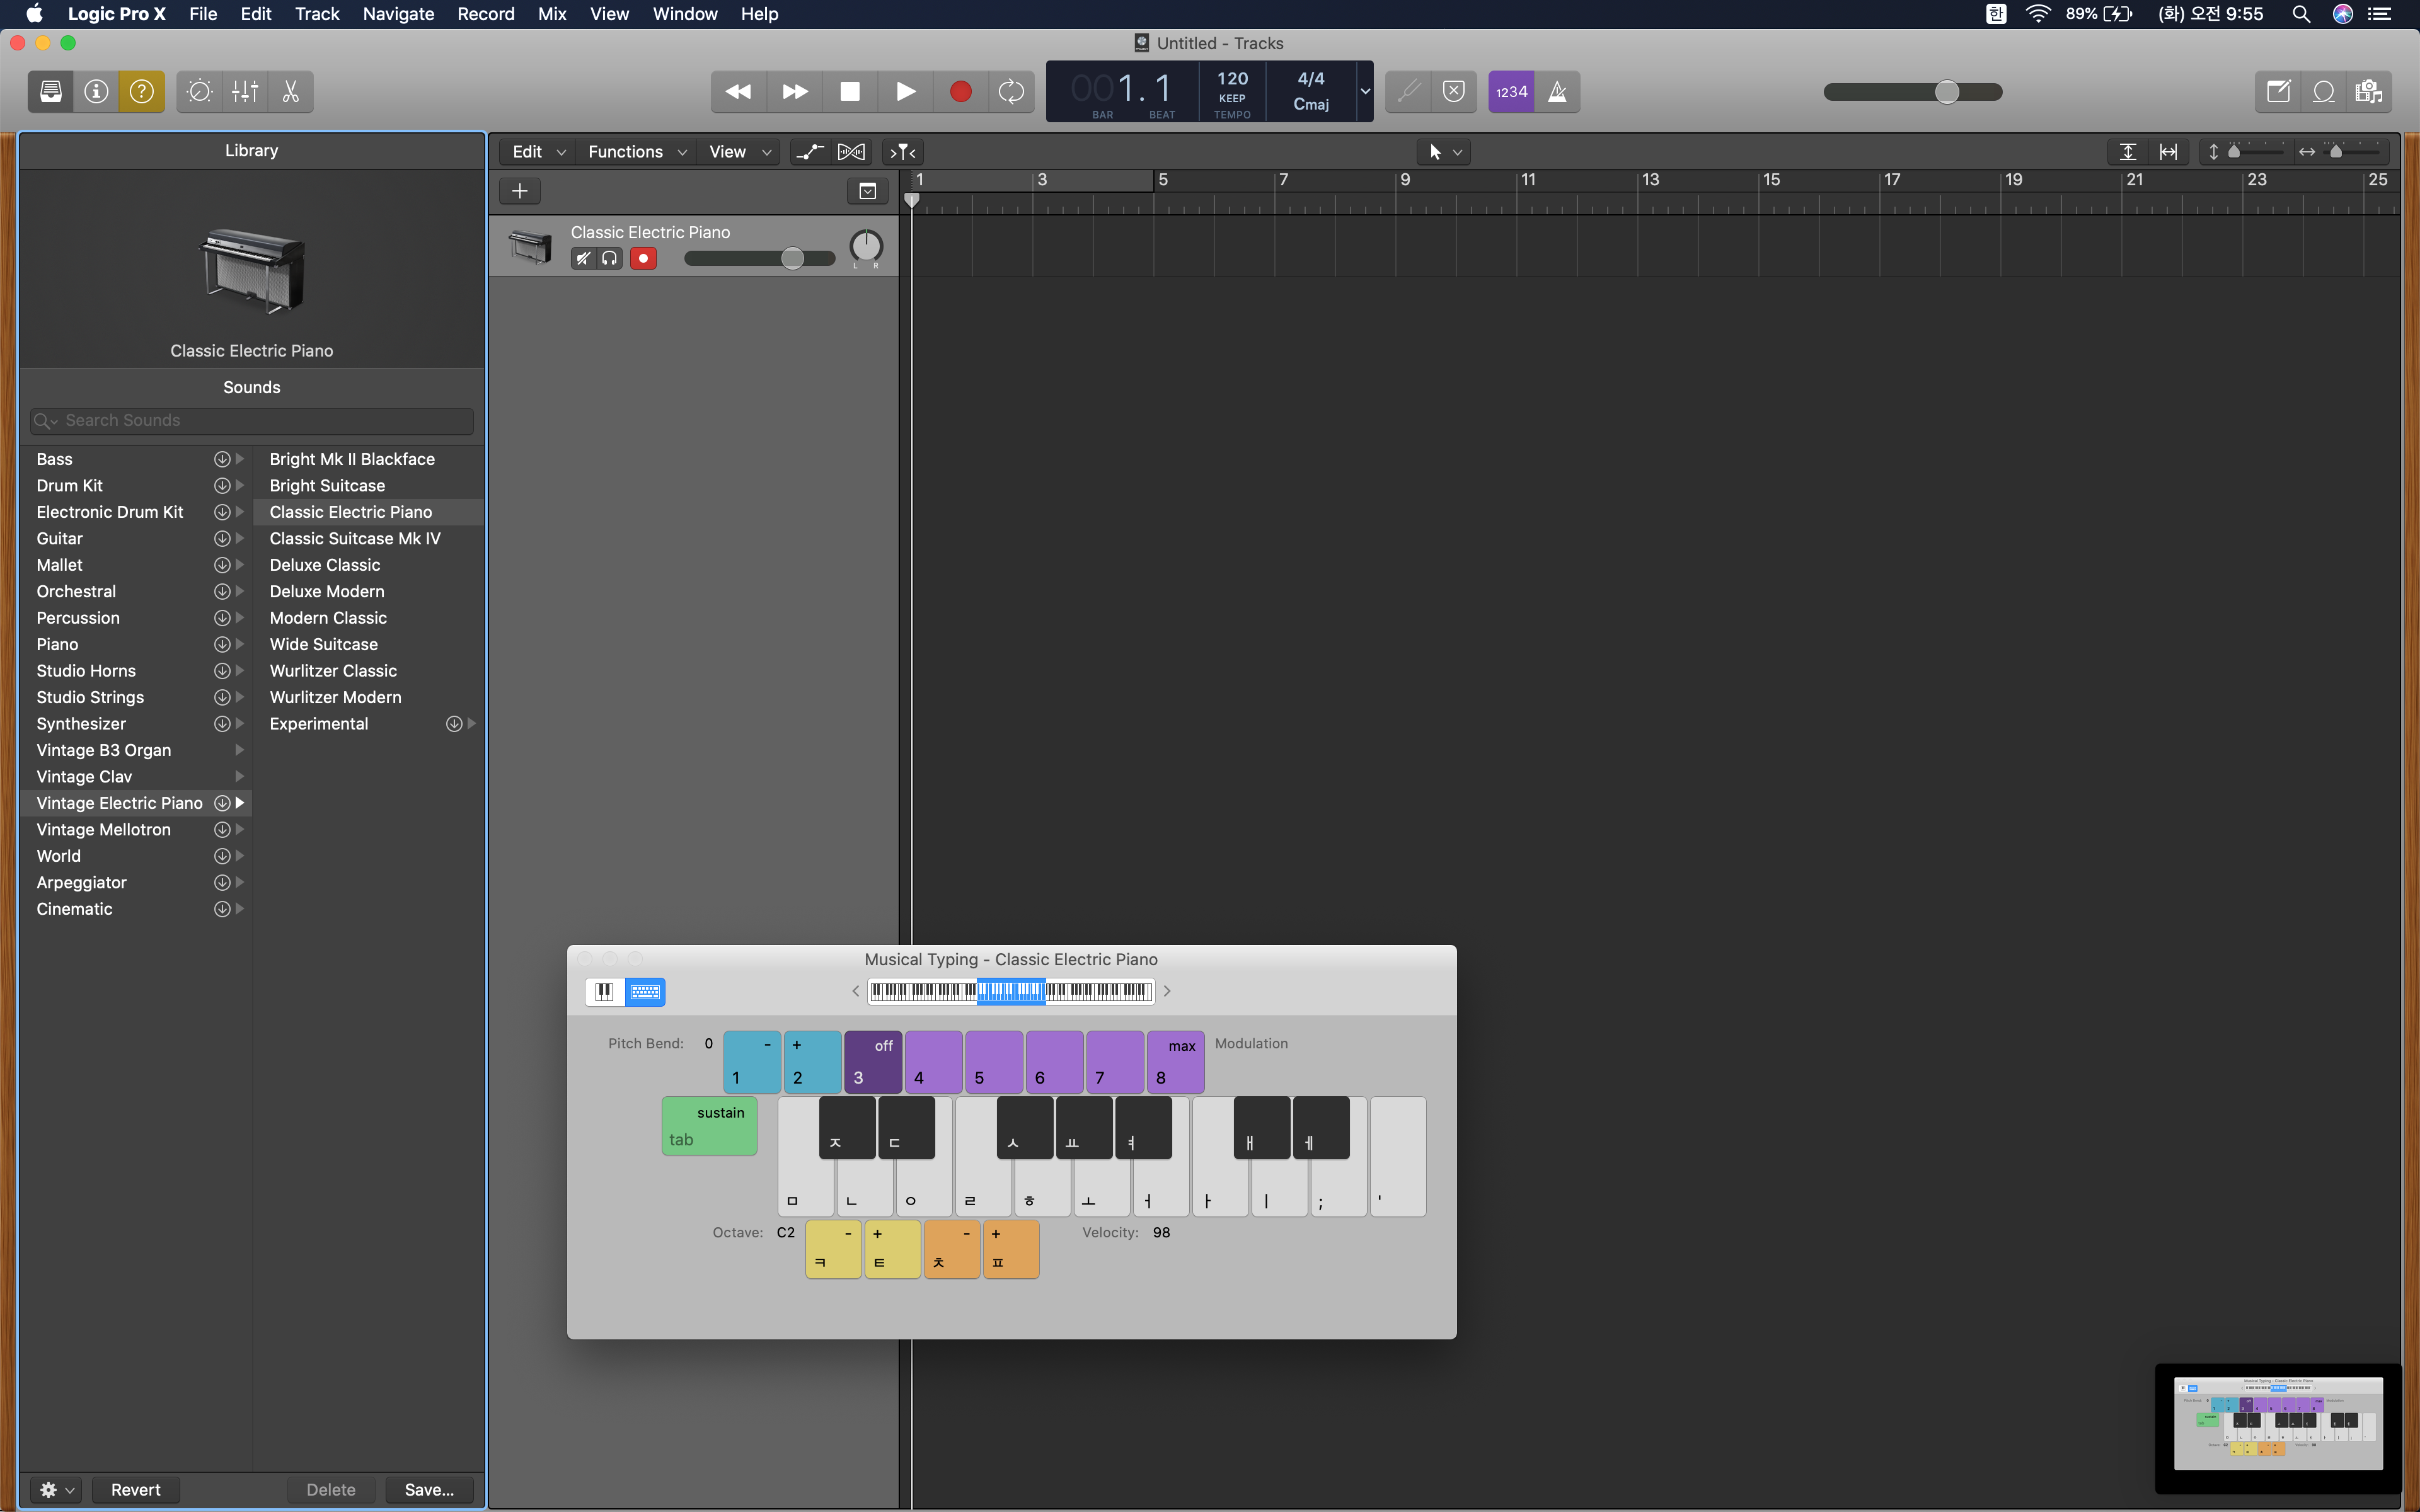Image resolution: width=2420 pixels, height=1512 pixels.
Task: Open the Smart Controls button
Action: pyautogui.click(x=199, y=92)
